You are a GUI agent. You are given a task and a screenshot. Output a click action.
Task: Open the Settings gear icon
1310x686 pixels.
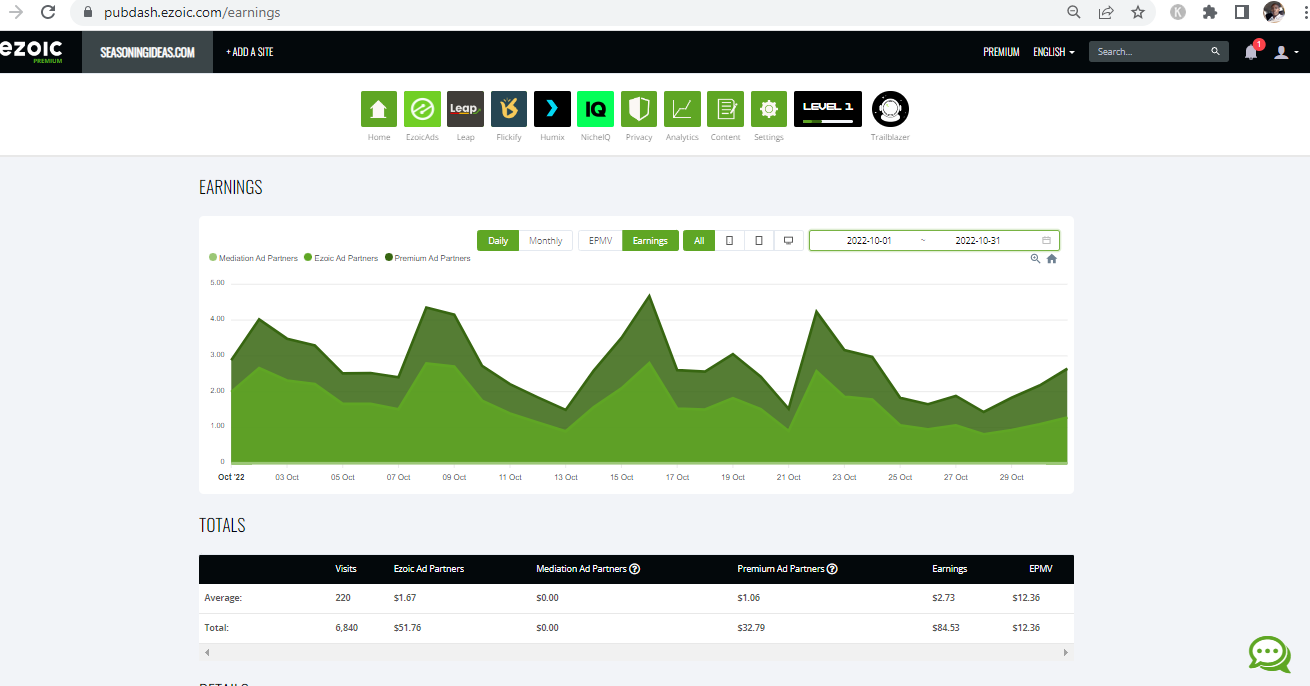point(769,109)
